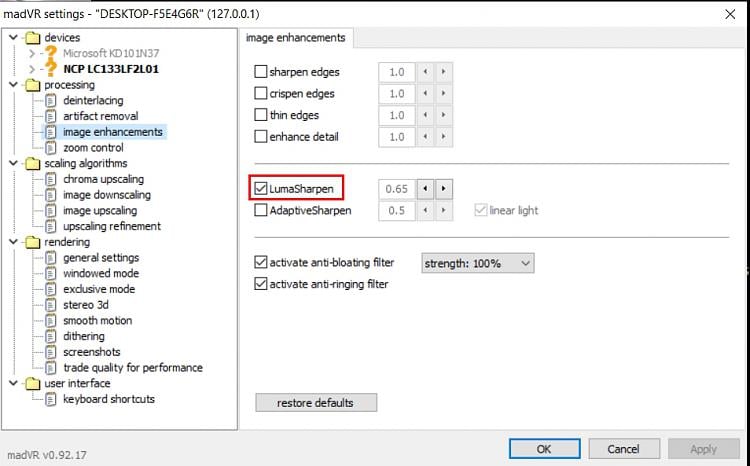Select the image enhancements tab
The height and width of the screenshot is (466, 750).
click(x=296, y=38)
